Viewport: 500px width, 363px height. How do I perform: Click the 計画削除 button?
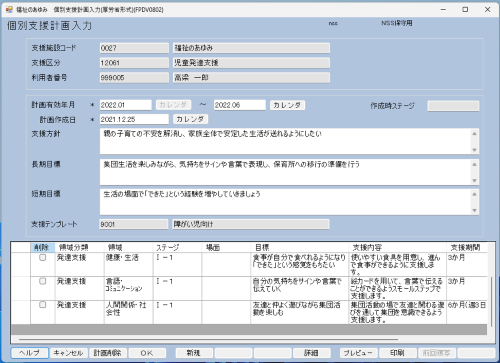pos(108,353)
